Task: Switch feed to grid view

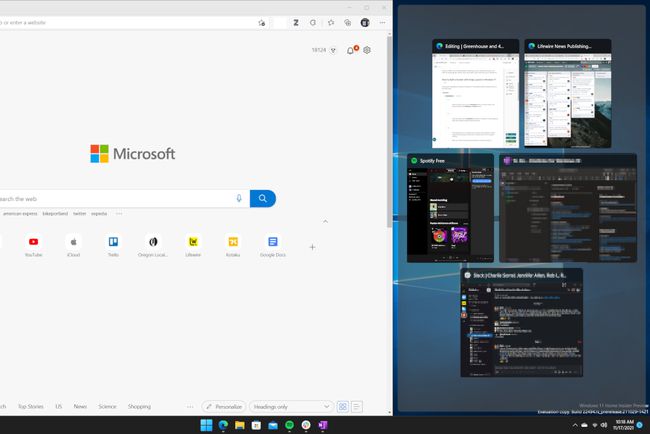Action: tap(343, 407)
